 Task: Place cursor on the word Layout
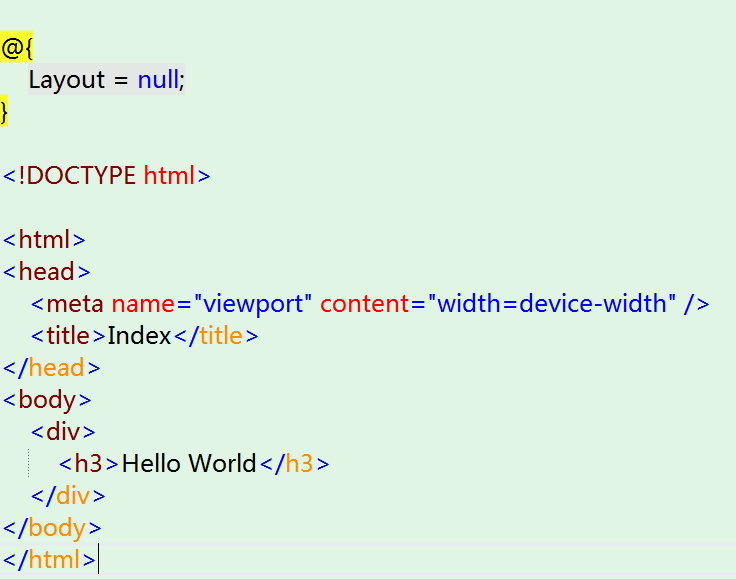(67, 80)
